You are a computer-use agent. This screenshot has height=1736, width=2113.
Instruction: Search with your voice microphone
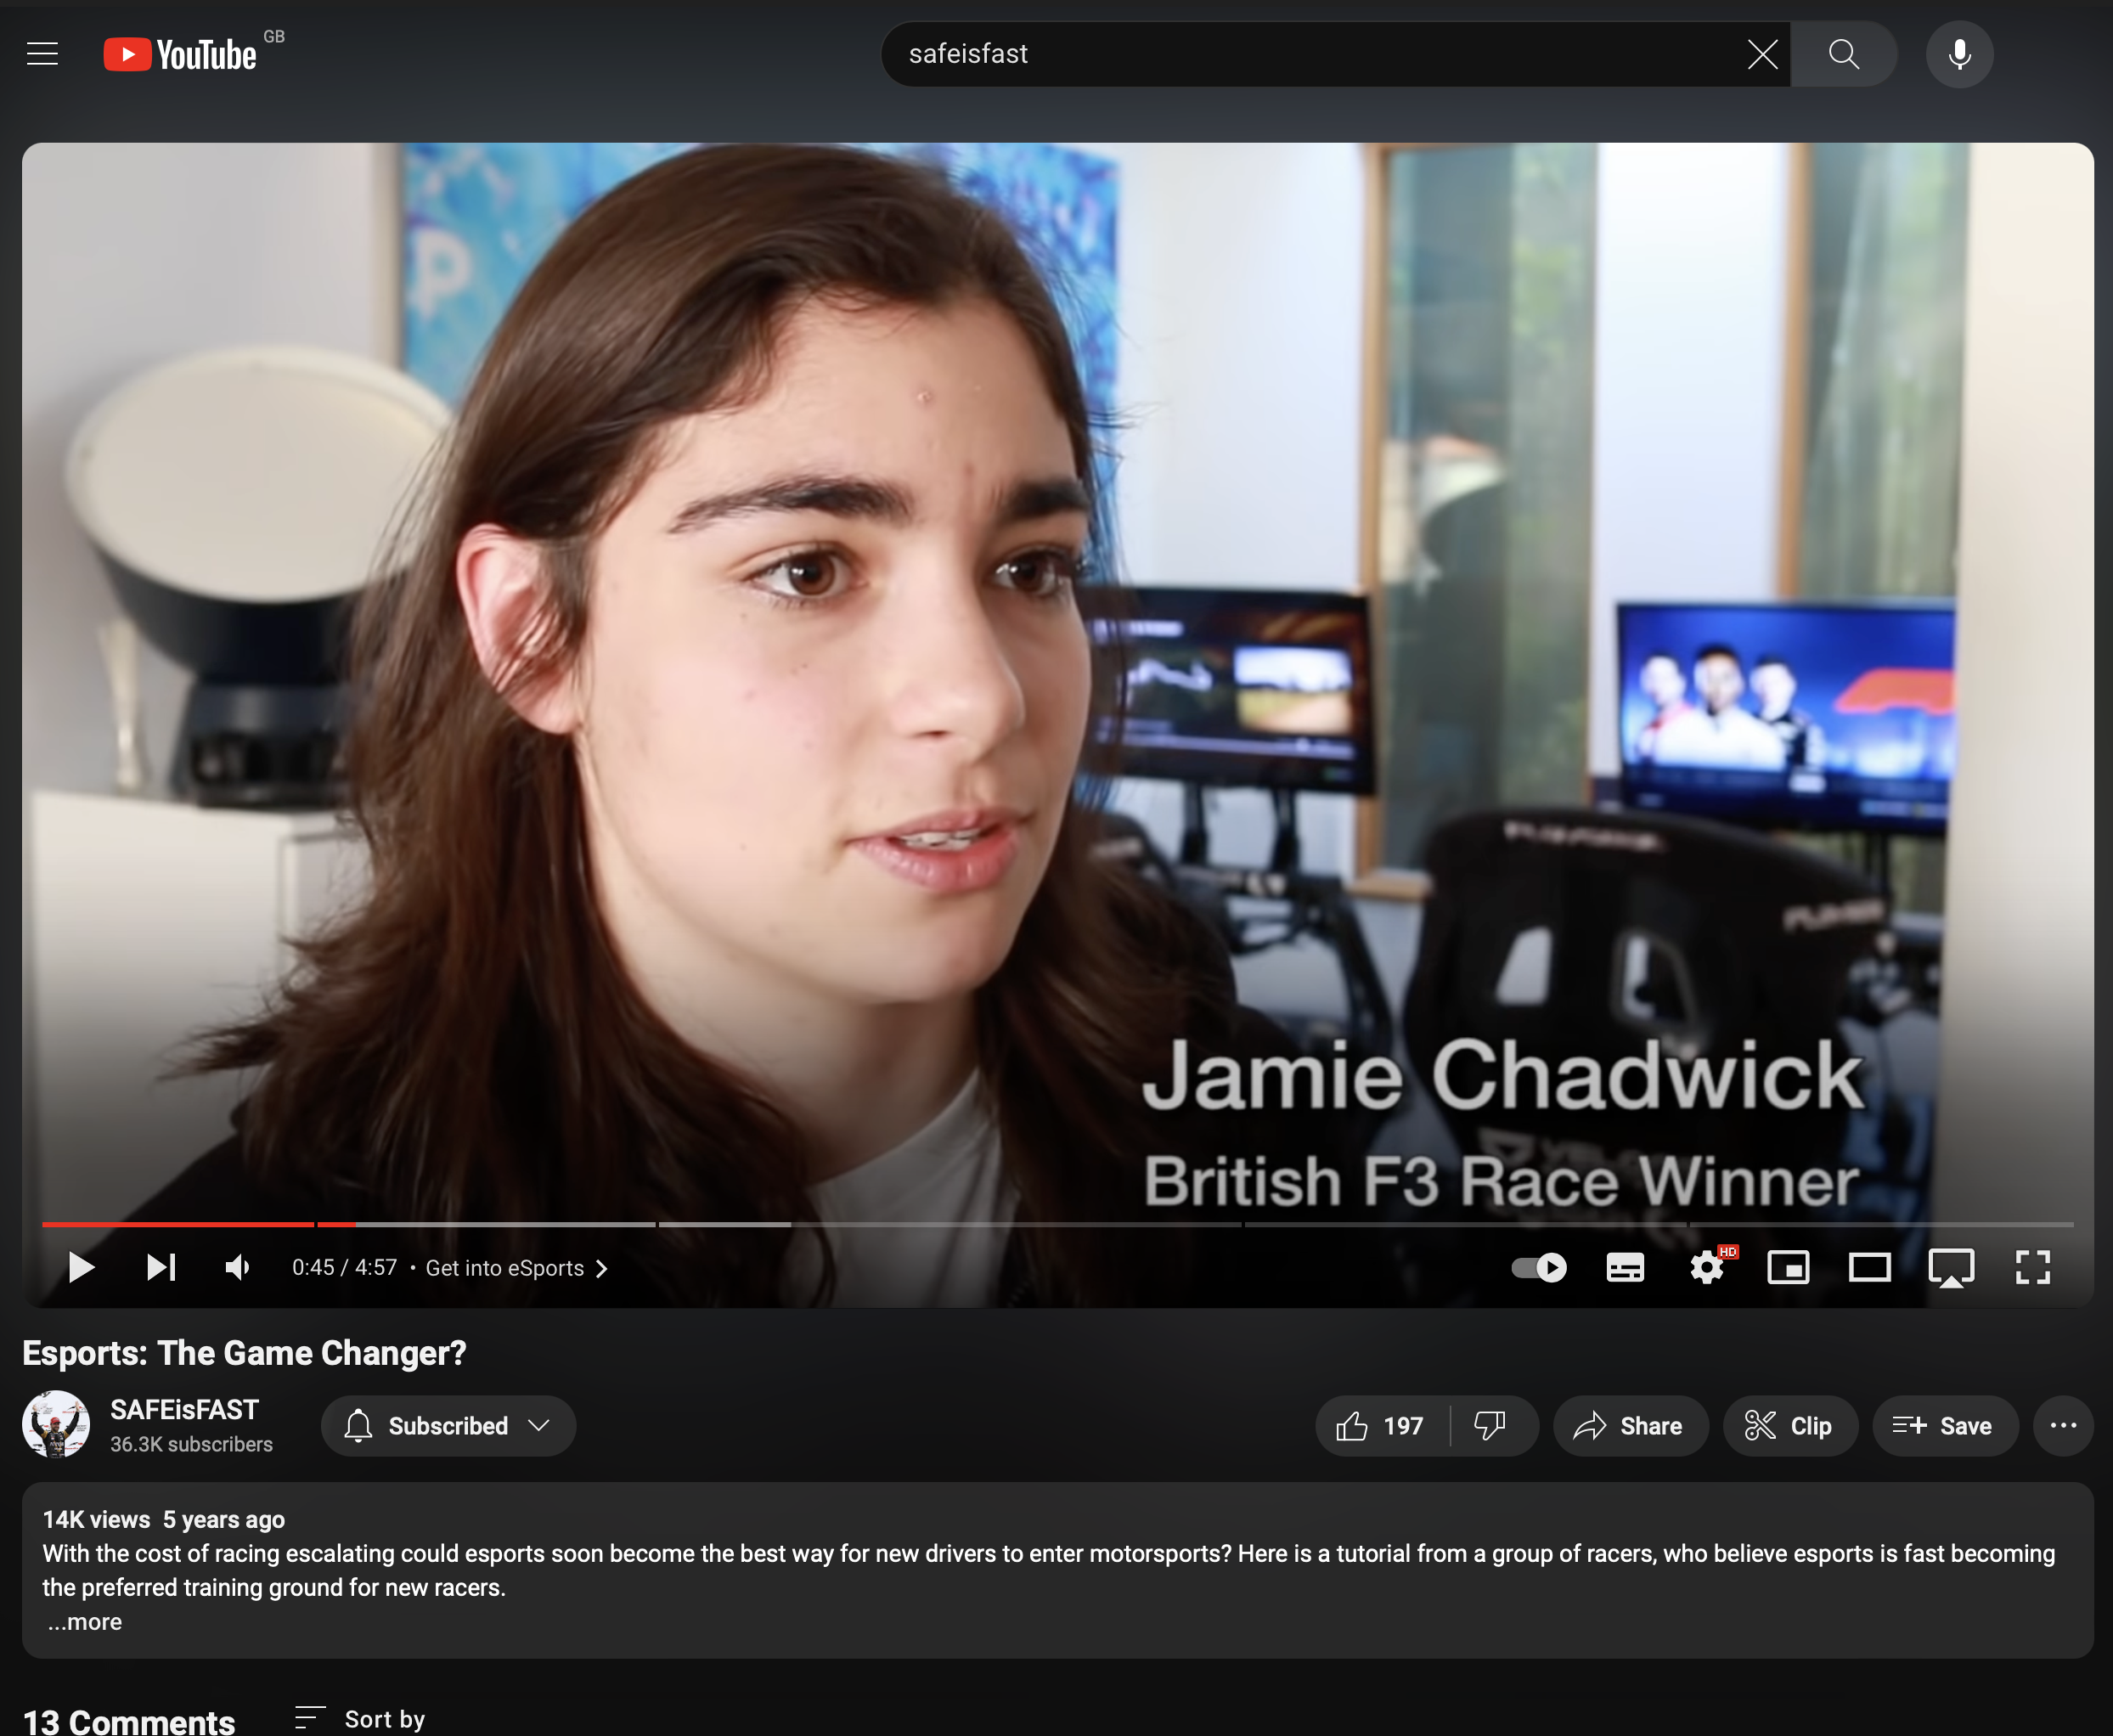click(x=1959, y=54)
